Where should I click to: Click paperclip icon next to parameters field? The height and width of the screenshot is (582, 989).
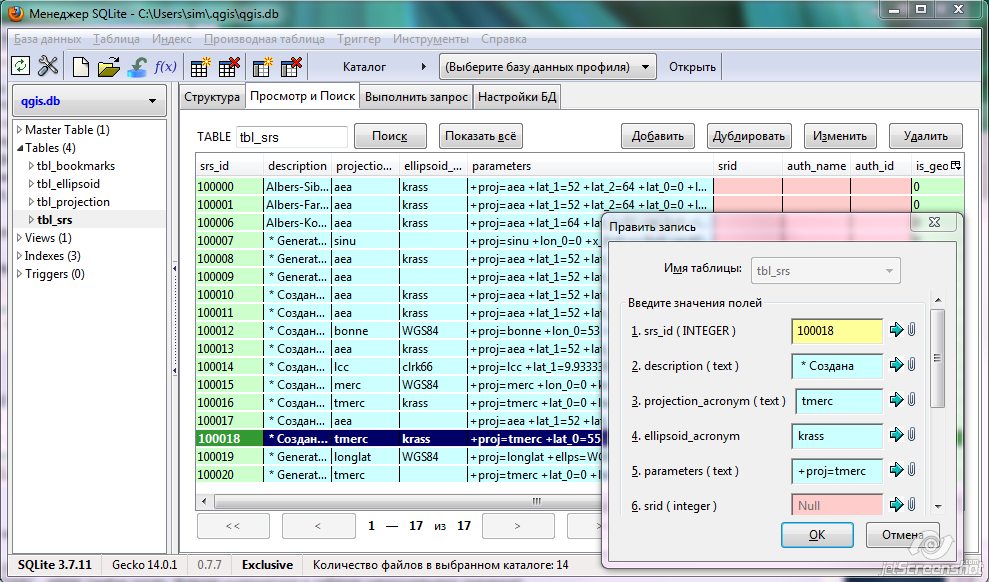[x=911, y=470]
